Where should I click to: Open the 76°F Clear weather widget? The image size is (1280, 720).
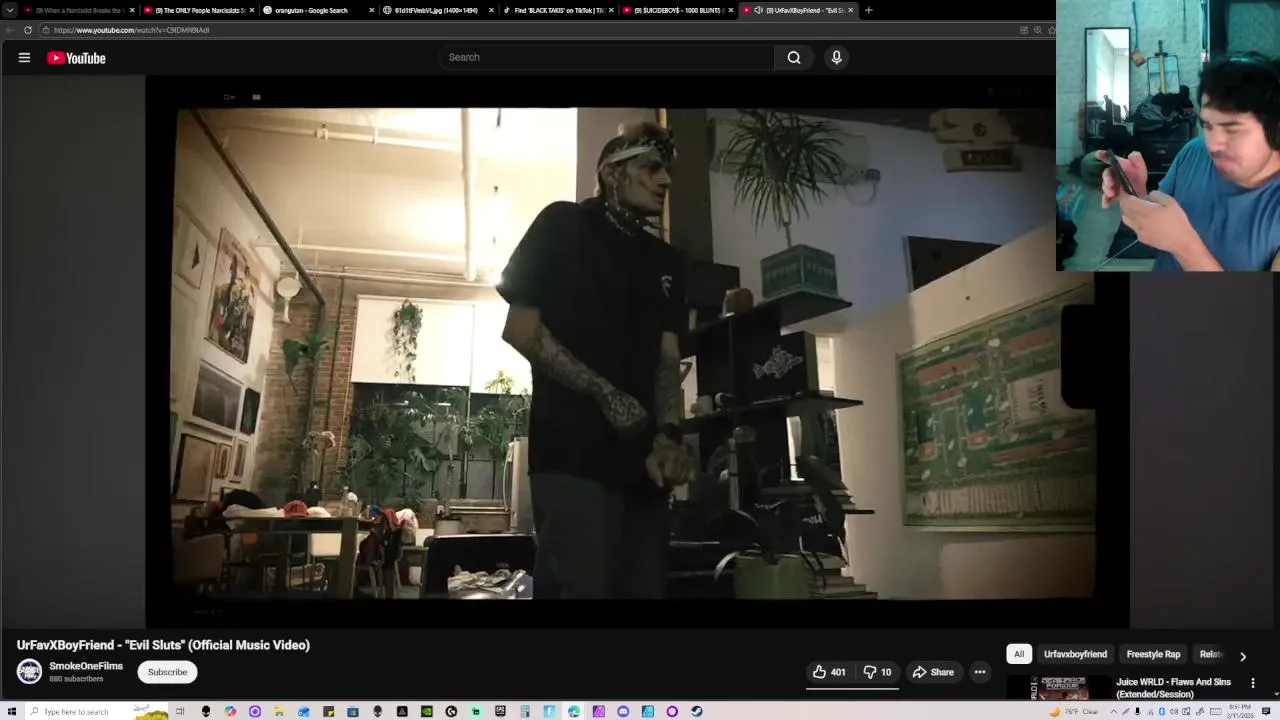(1073, 712)
